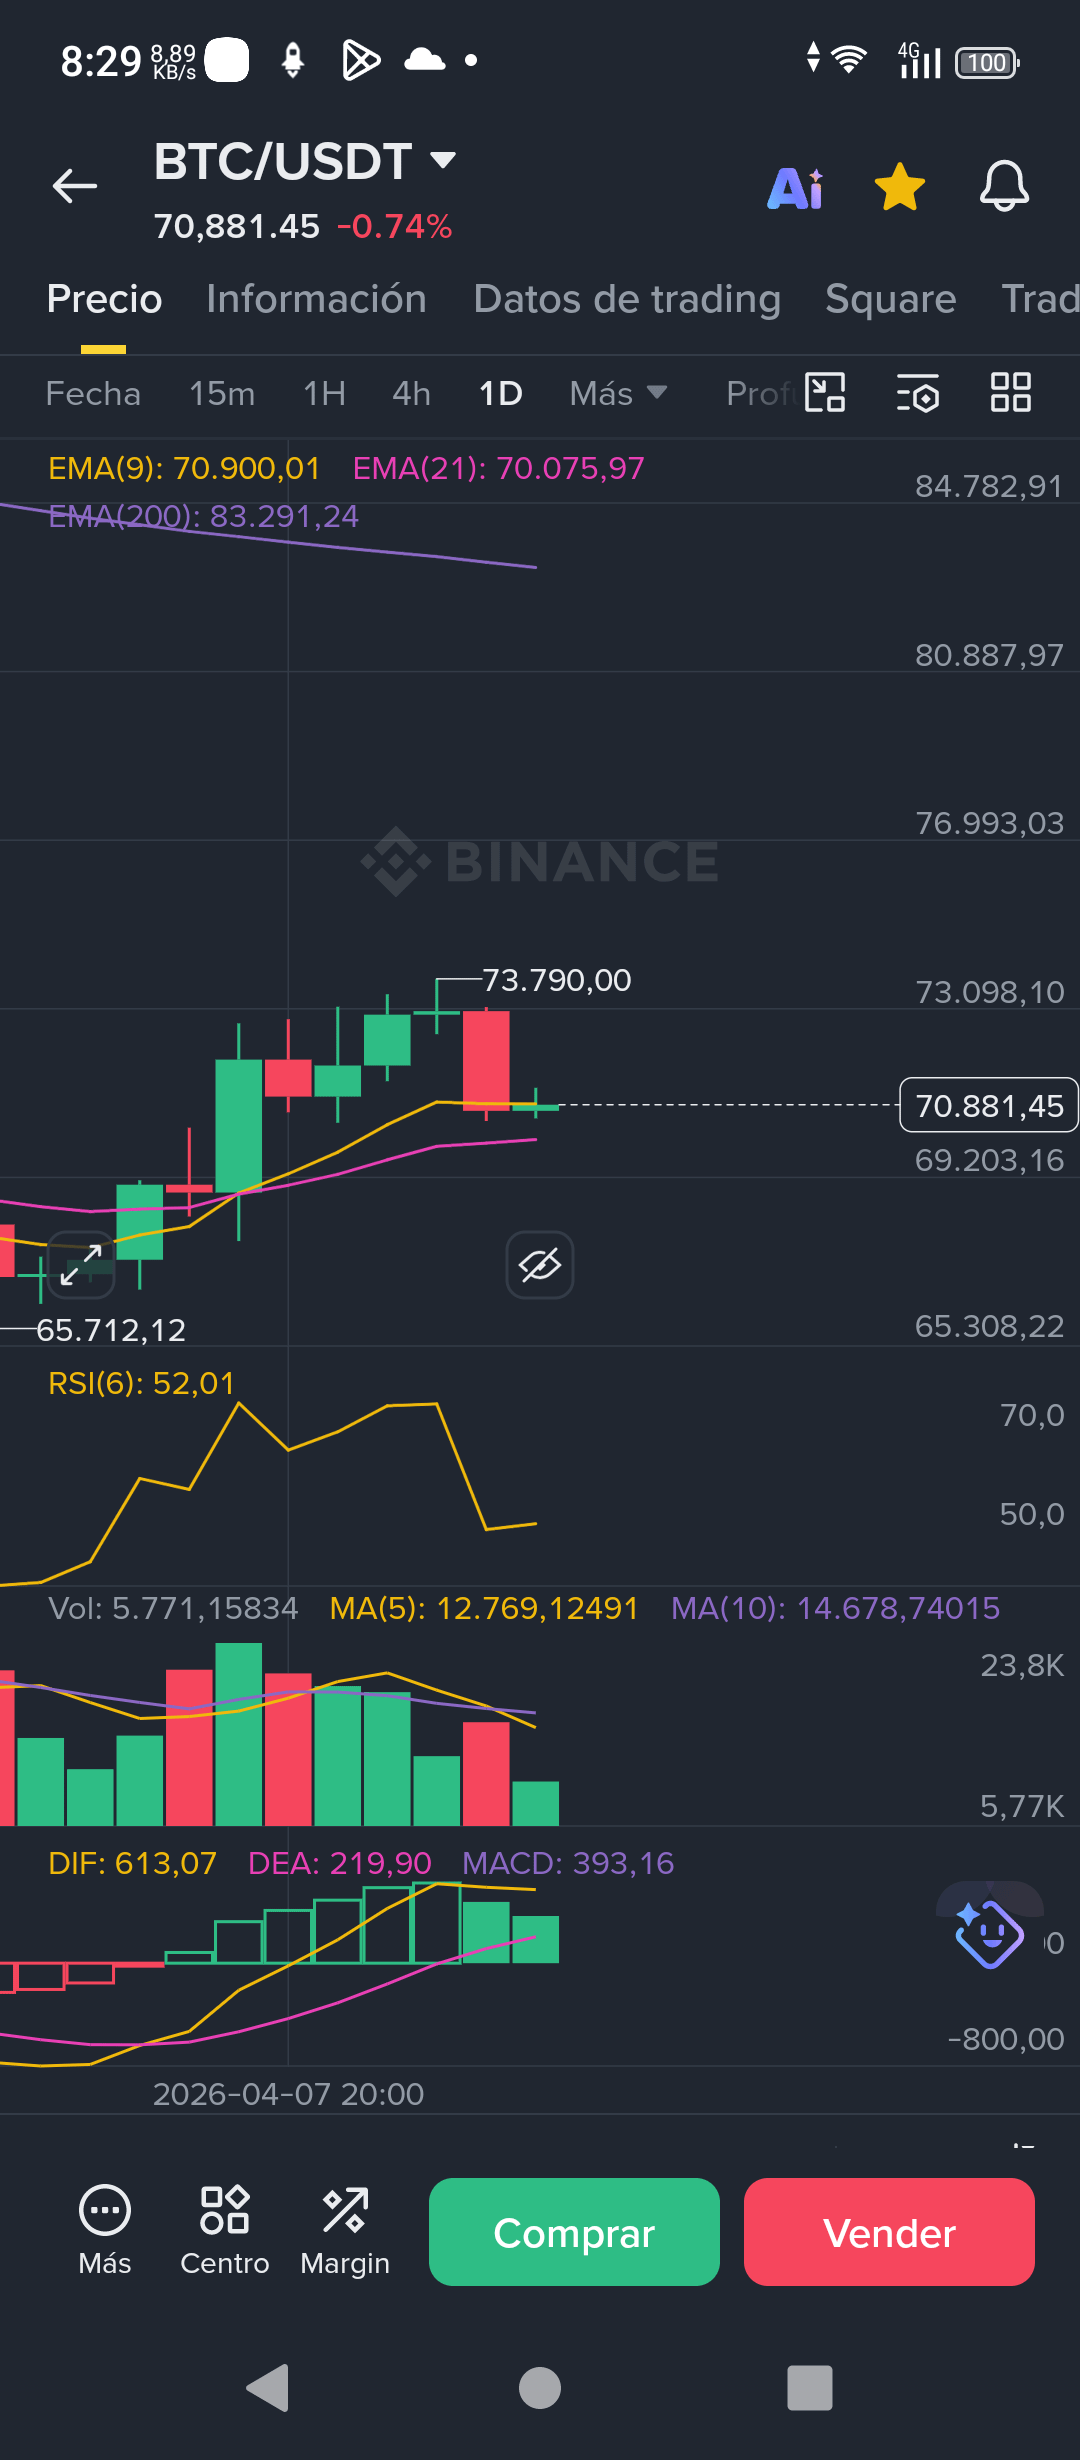The height and width of the screenshot is (2460, 1080).
Task: Expand chart to fullscreen
Action: coord(81,1265)
